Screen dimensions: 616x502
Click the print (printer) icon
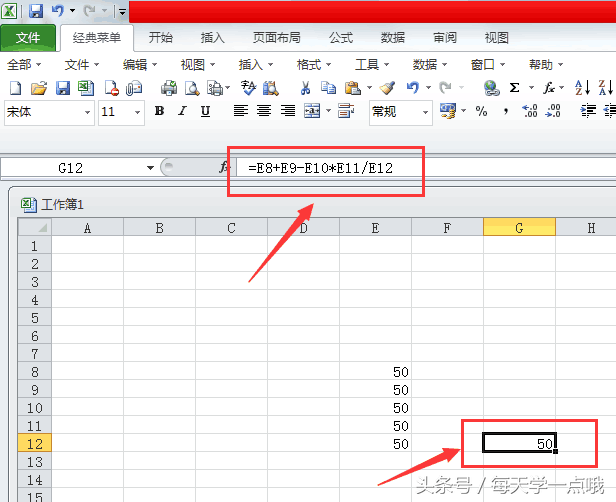point(169,88)
